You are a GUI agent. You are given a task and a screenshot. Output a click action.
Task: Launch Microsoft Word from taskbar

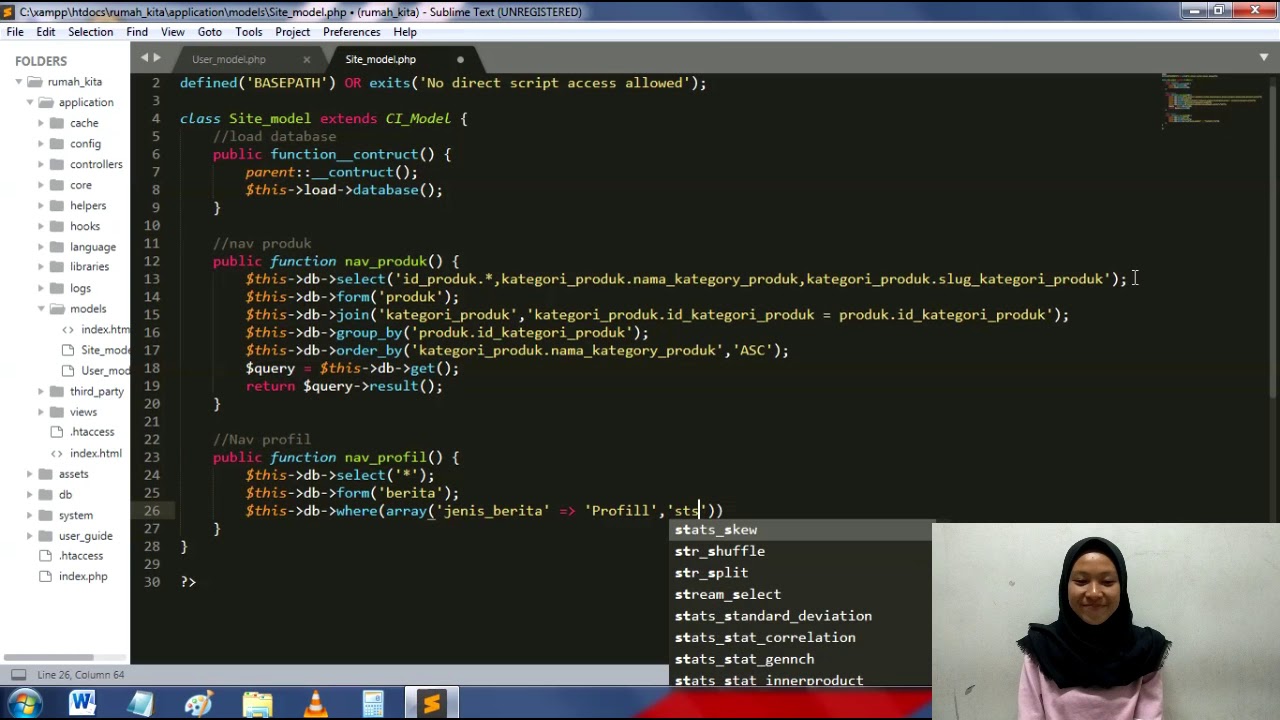pyautogui.click(x=82, y=704)
